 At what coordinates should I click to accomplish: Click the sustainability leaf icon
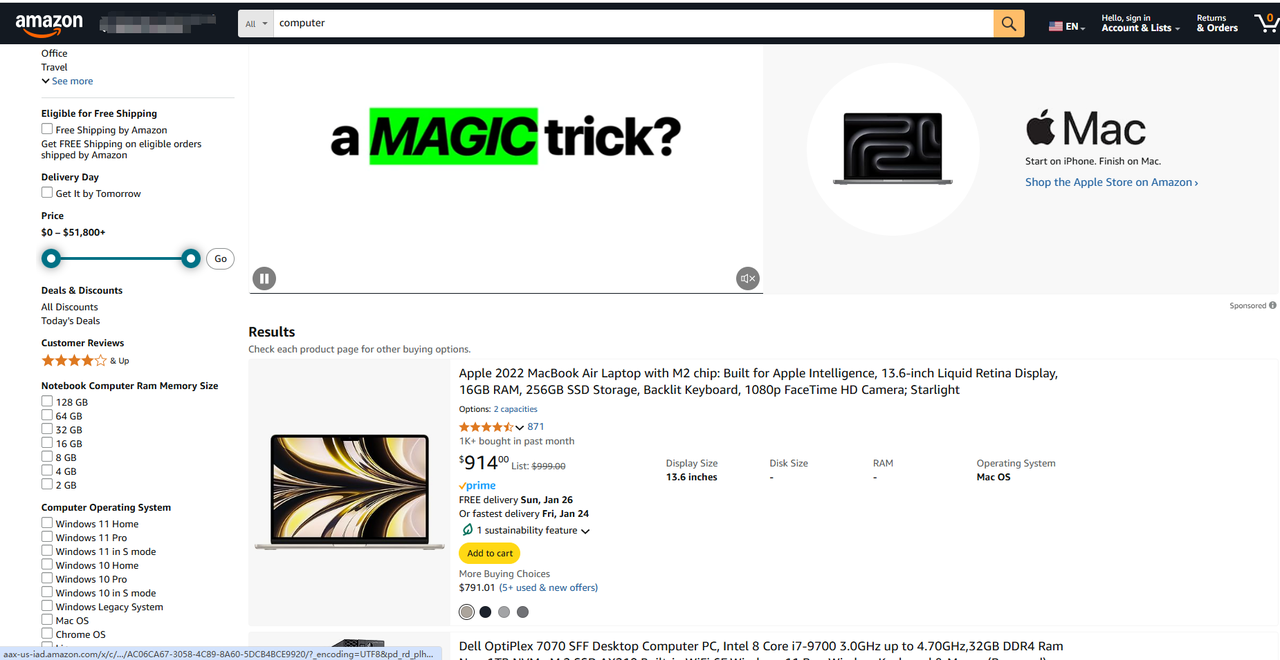click(467, 530)
